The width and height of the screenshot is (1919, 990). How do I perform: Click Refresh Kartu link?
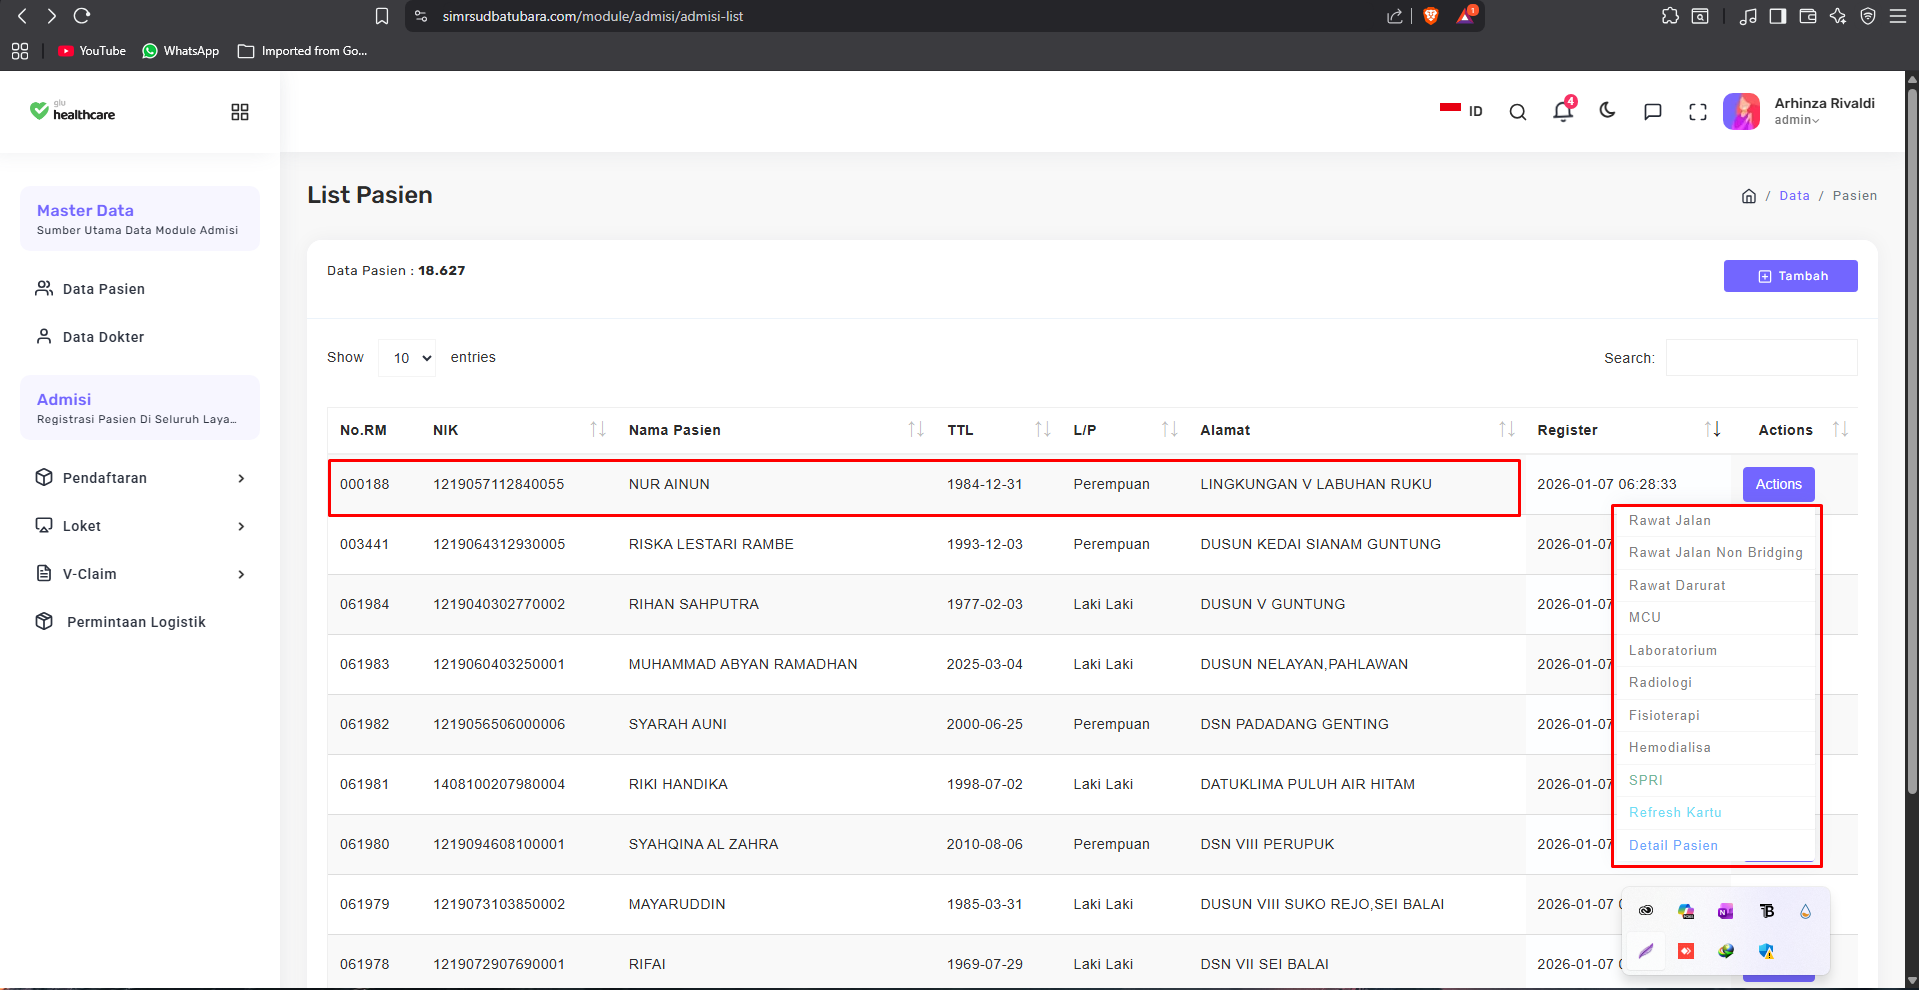tap(1675, 813)
